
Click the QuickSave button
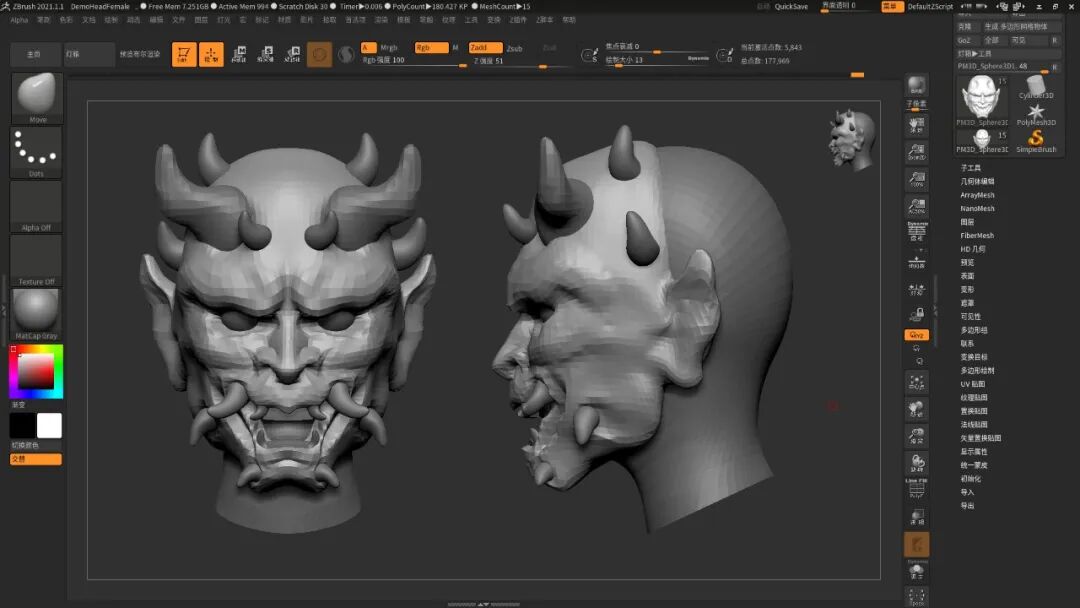click(791, 6)
